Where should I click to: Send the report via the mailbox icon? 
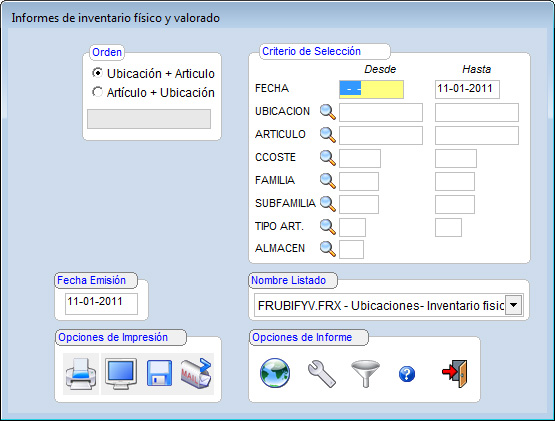pyautogui.click(x=196, y=374)
